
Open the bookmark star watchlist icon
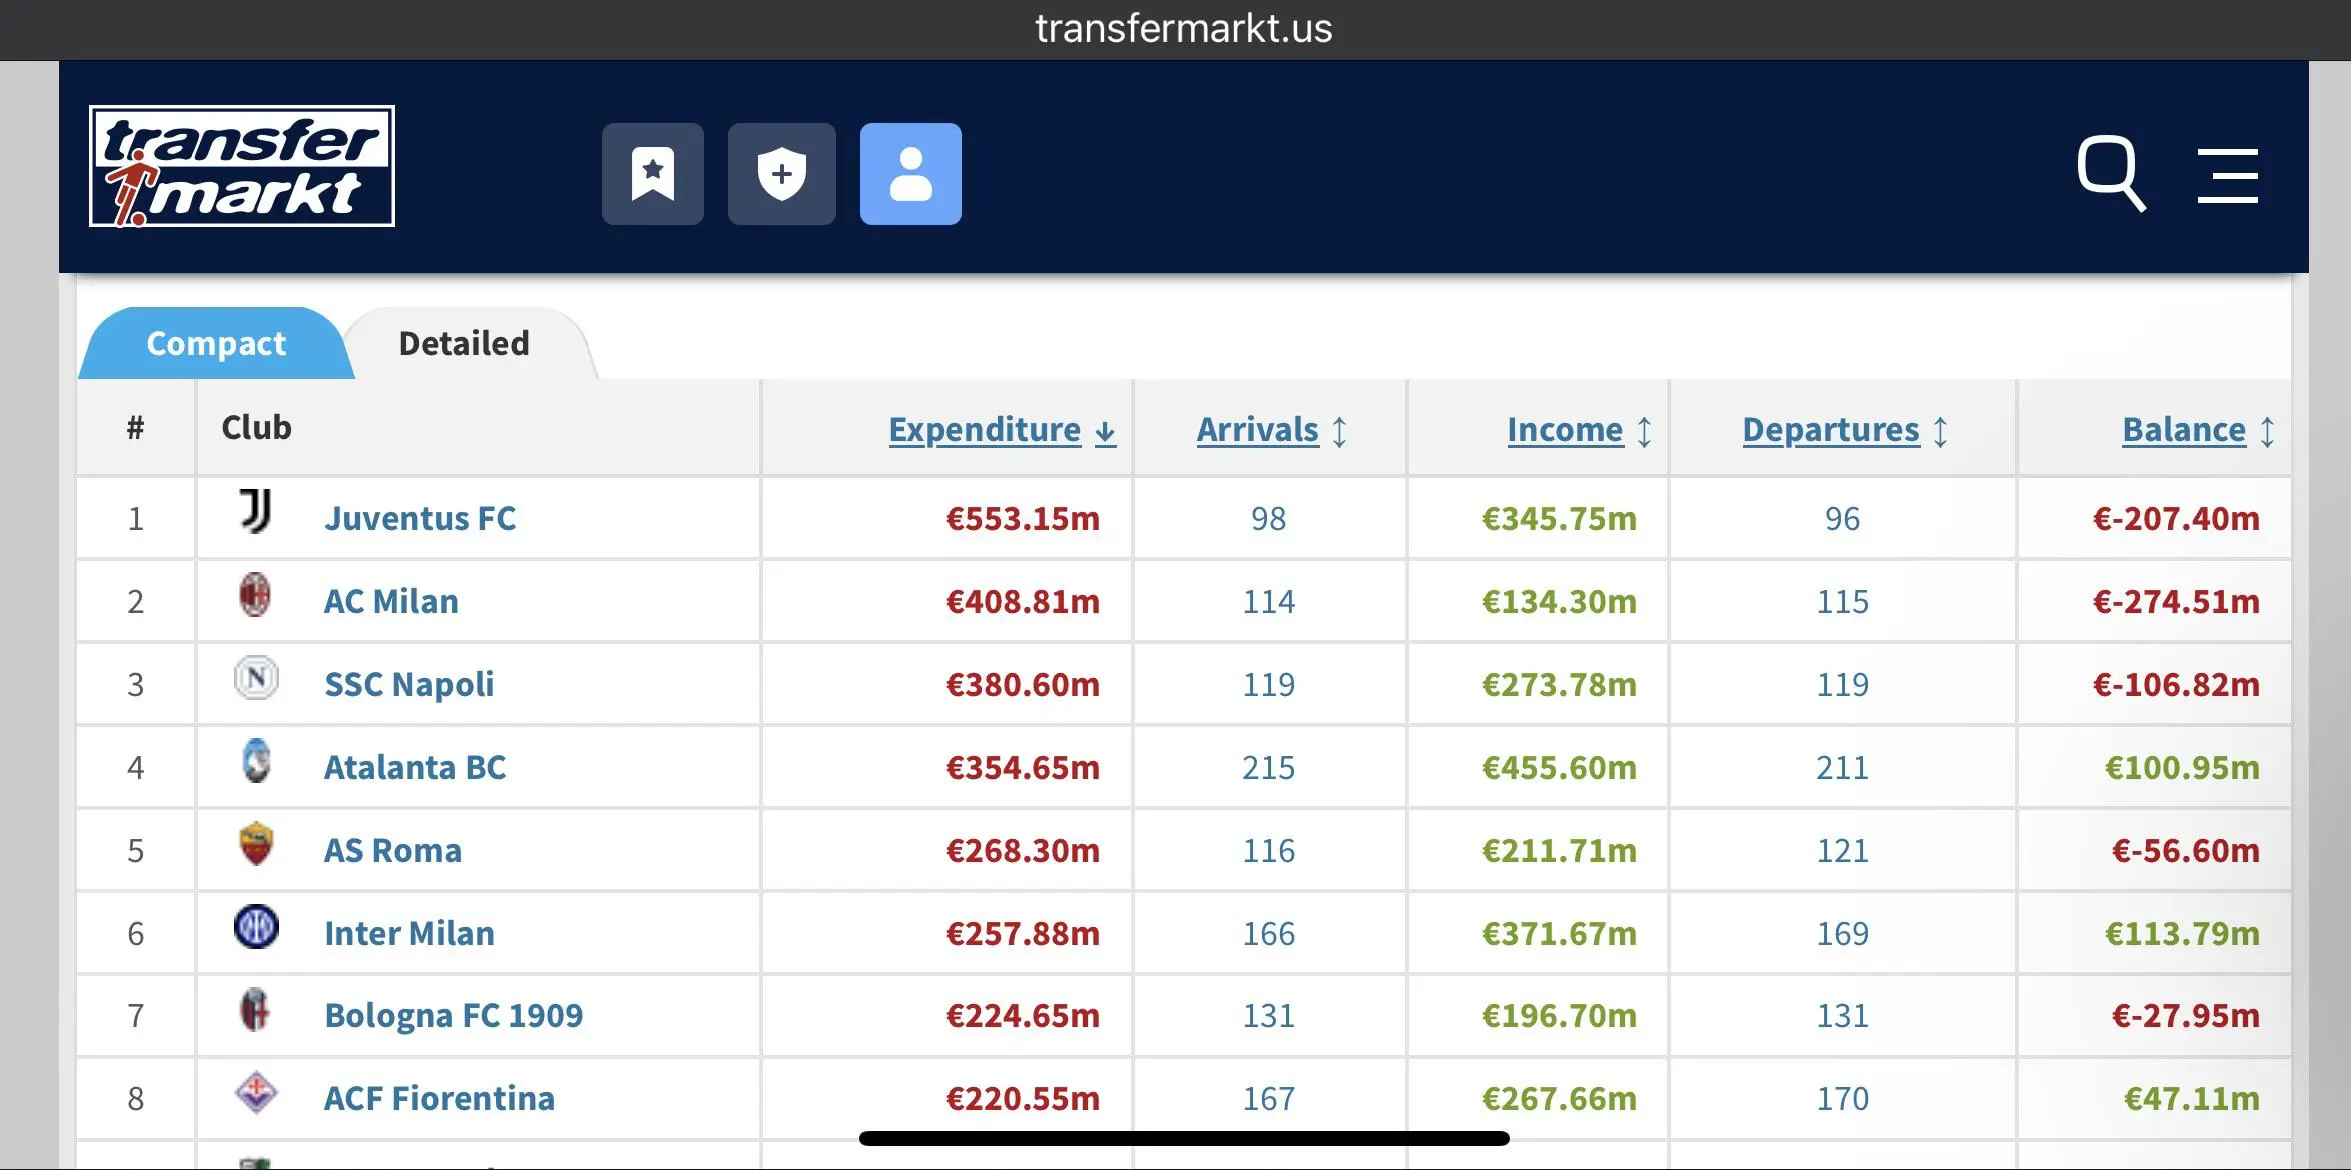653,174
